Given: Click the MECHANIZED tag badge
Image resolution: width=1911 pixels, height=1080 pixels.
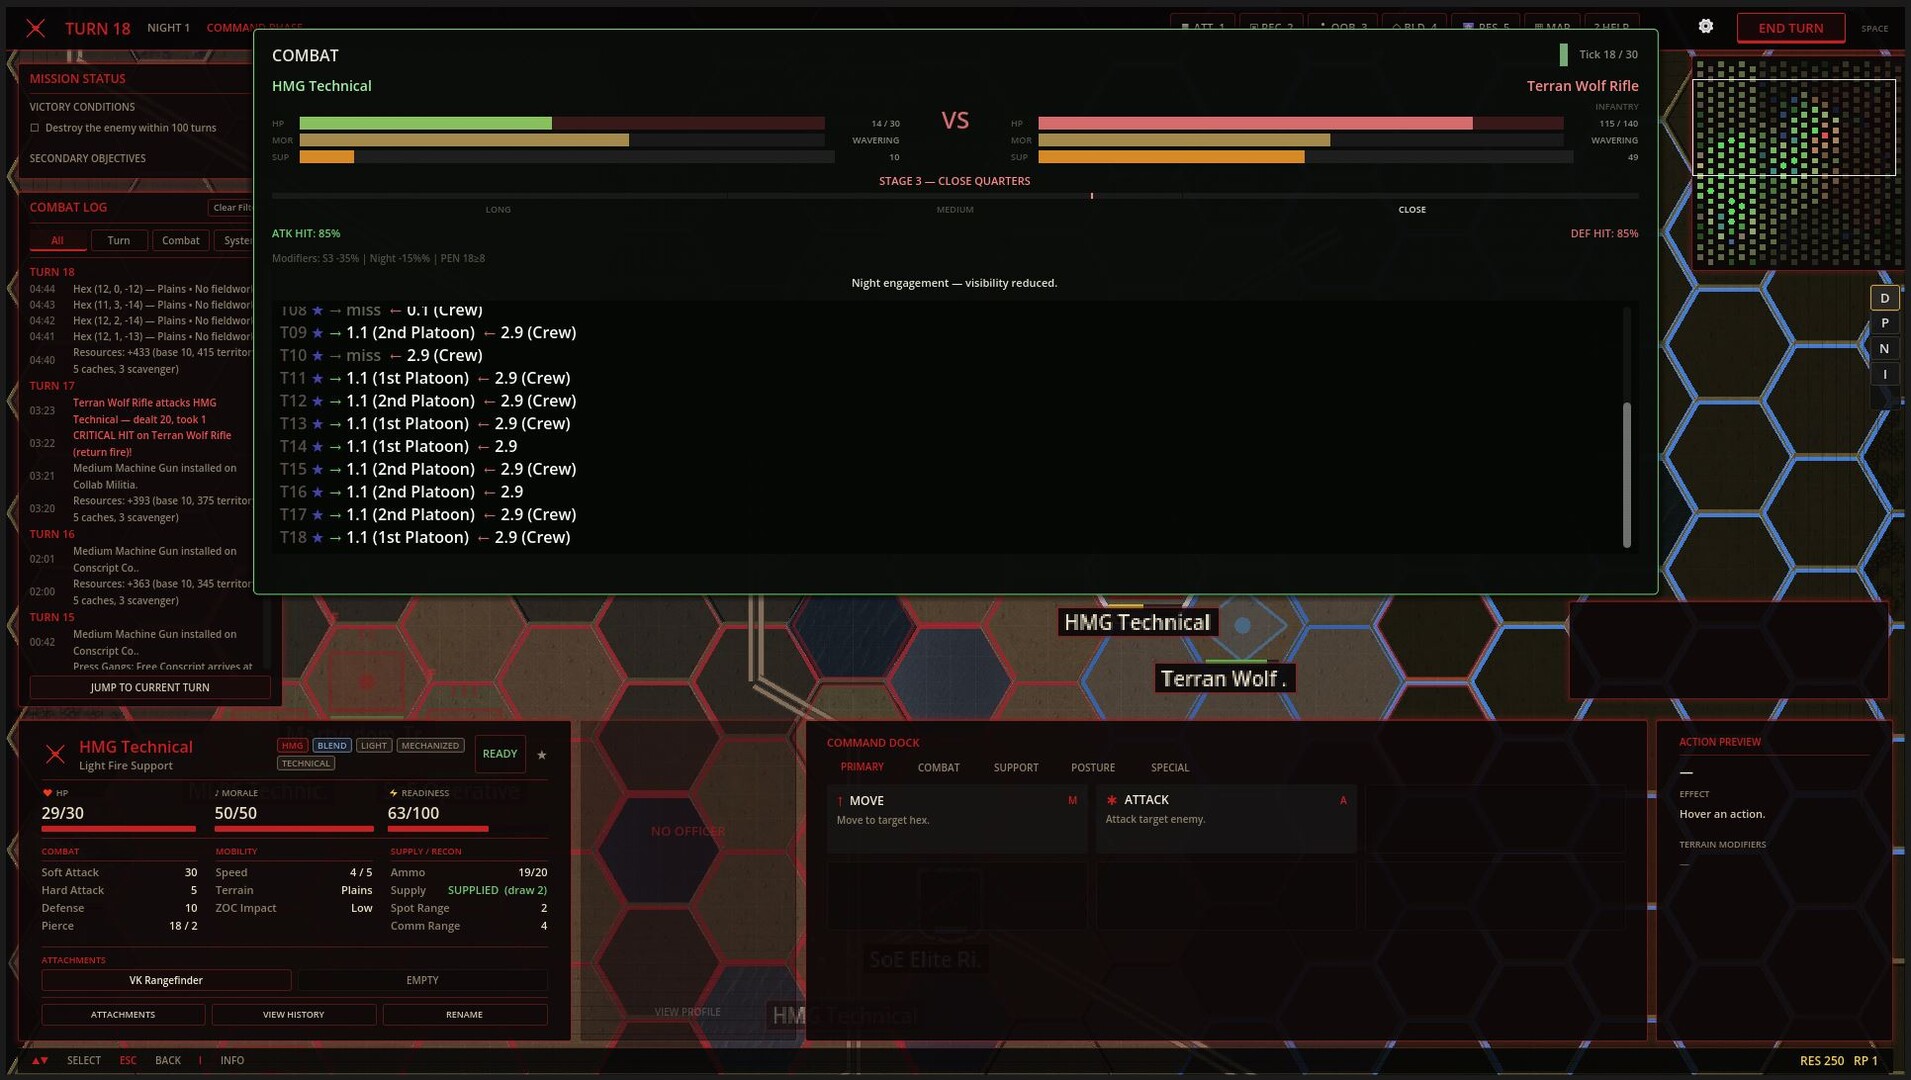Looking at the screenshot, I should (430, 746).
